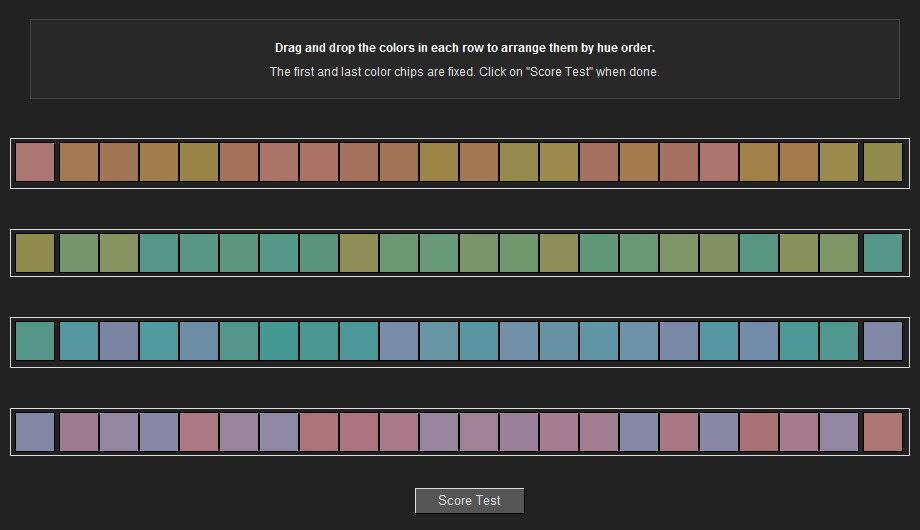Choose the lavender last chip in third row
Image resolution: width=920 pixels, height=530 pixels.
(882, 341)
